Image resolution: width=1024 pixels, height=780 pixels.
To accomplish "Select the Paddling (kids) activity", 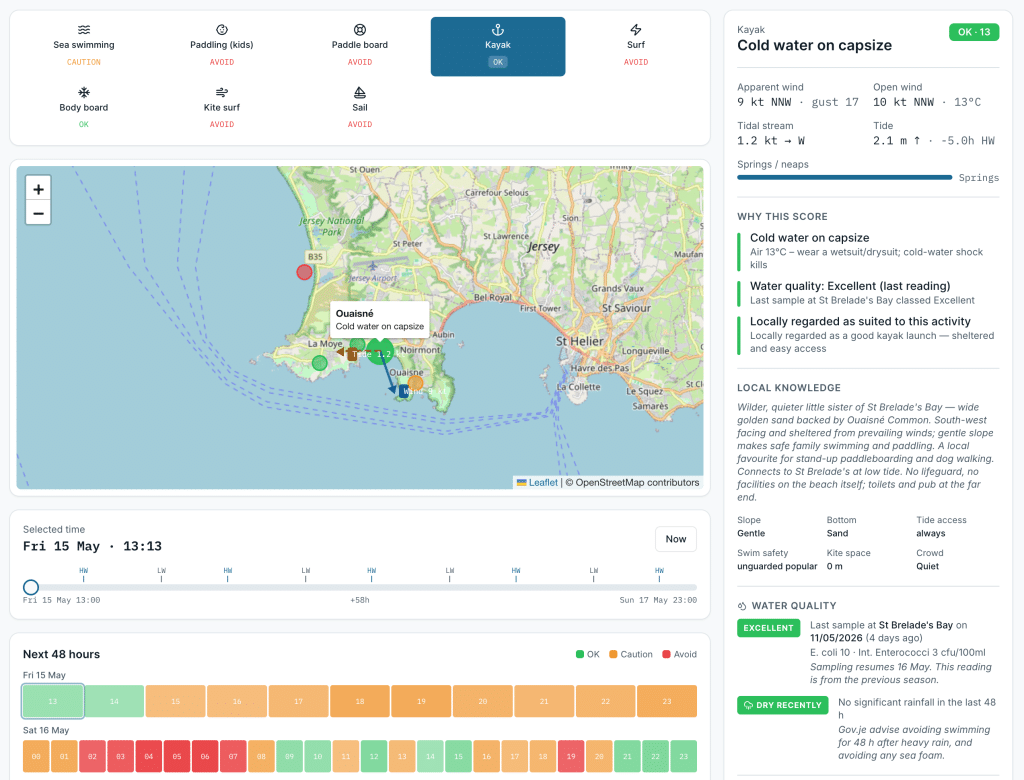I will point(221,46).
